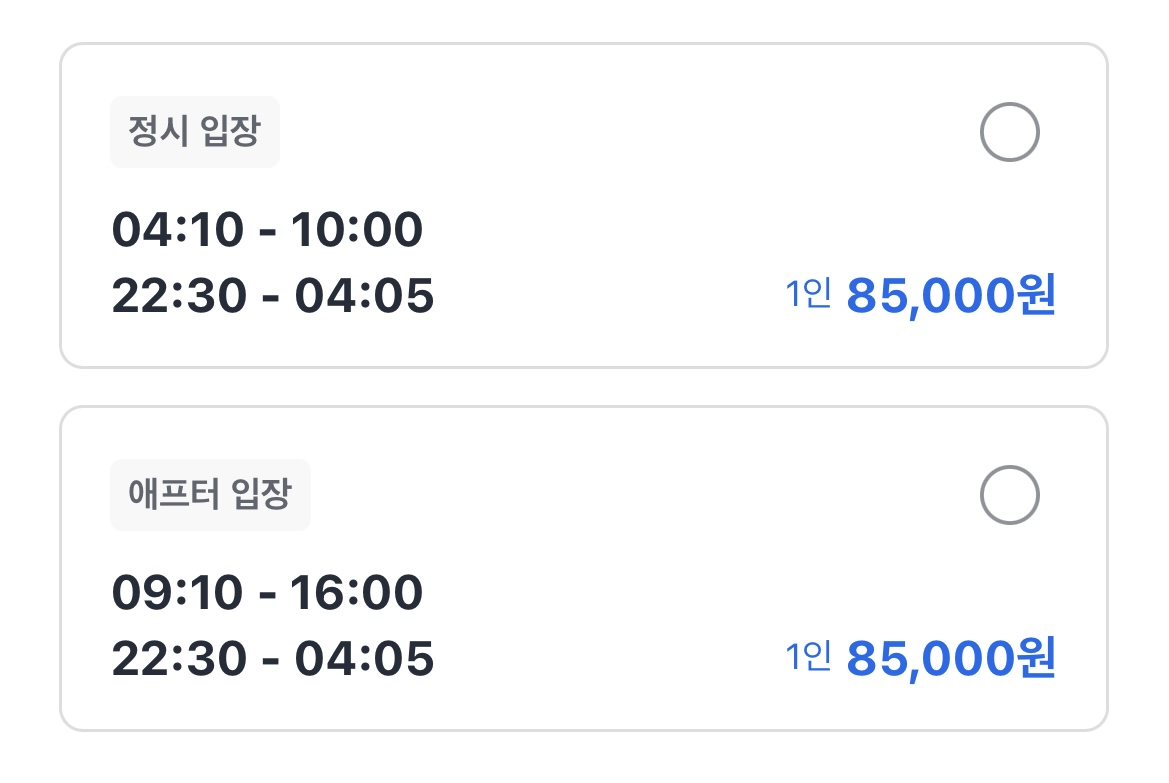1169x783 pixels.
Task: Click 22:30 - 04:05 in the 애프터 입장 card
Action: (272, 659)
